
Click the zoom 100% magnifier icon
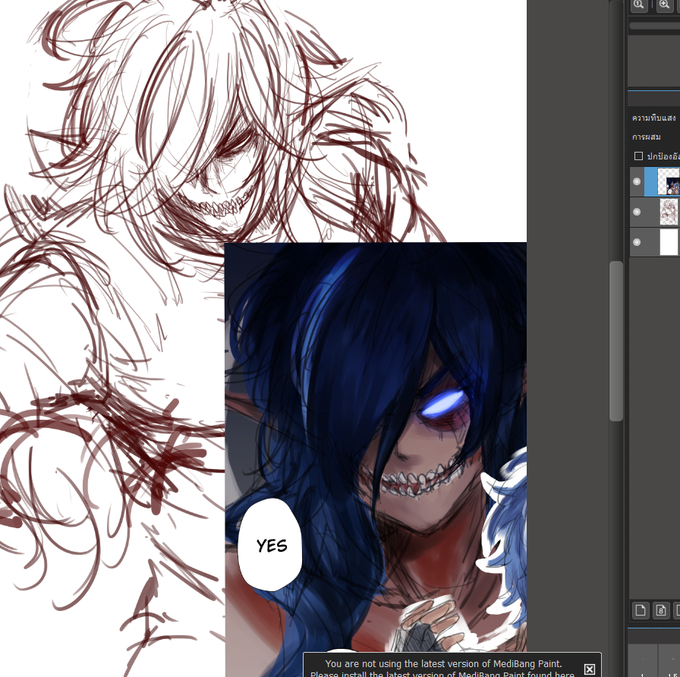639,5
